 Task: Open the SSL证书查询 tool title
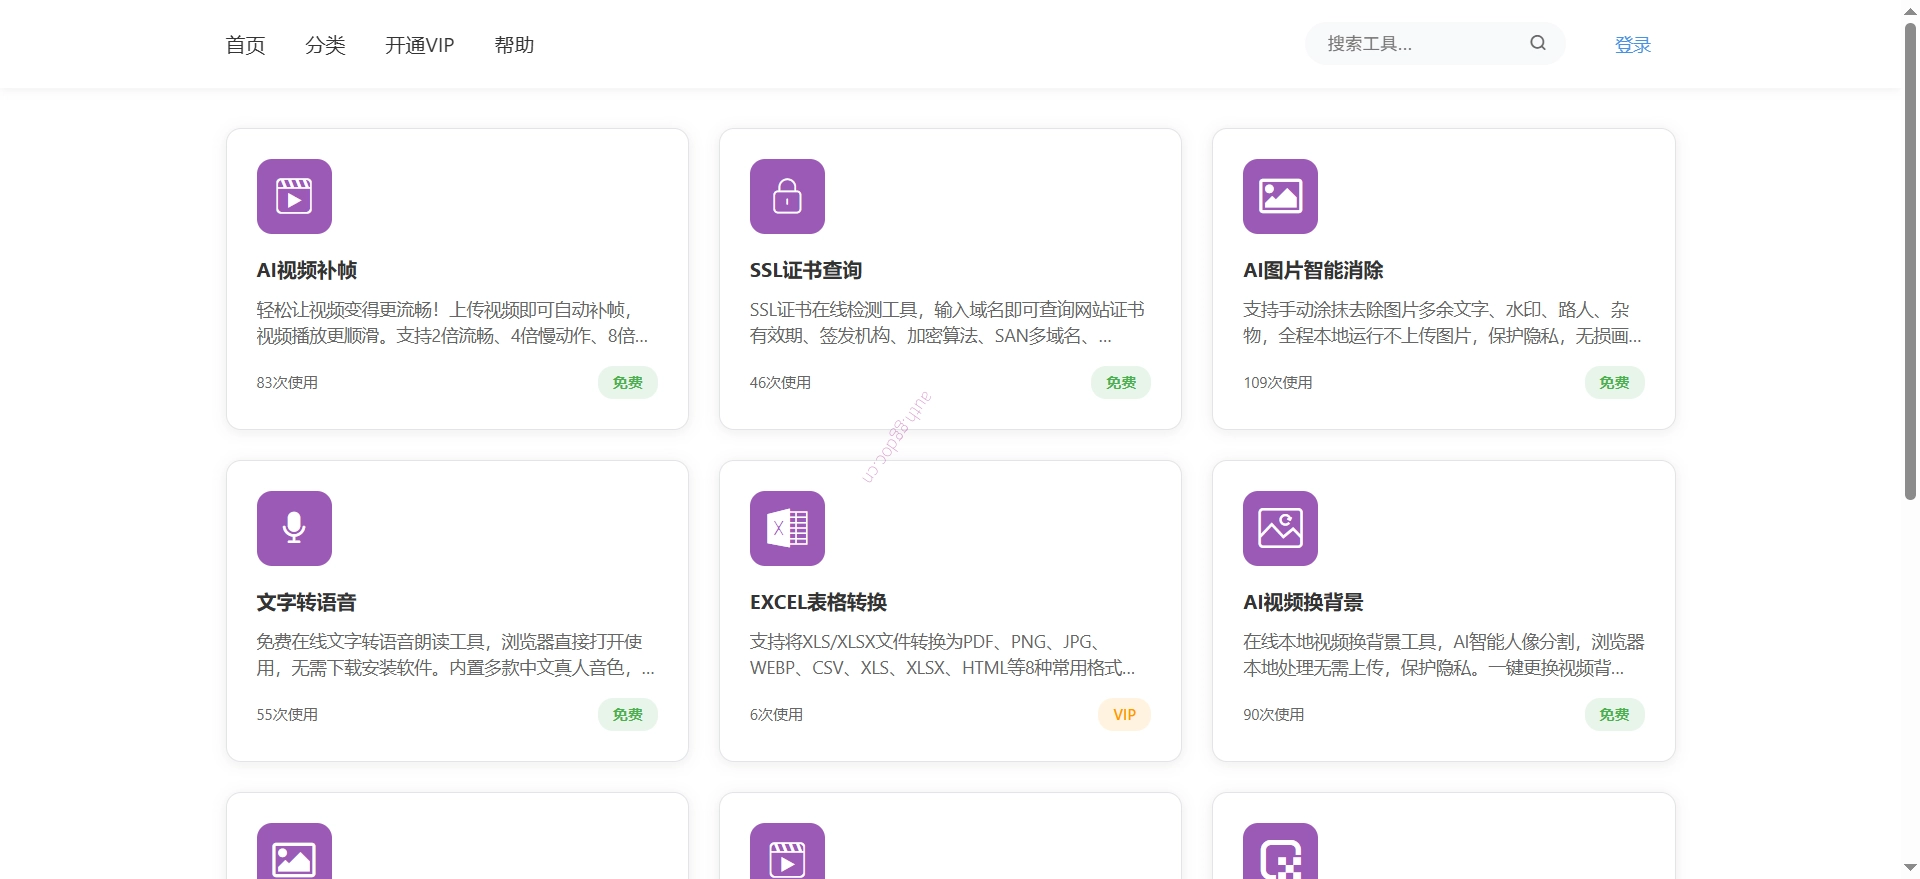click(x=806, y=270)
